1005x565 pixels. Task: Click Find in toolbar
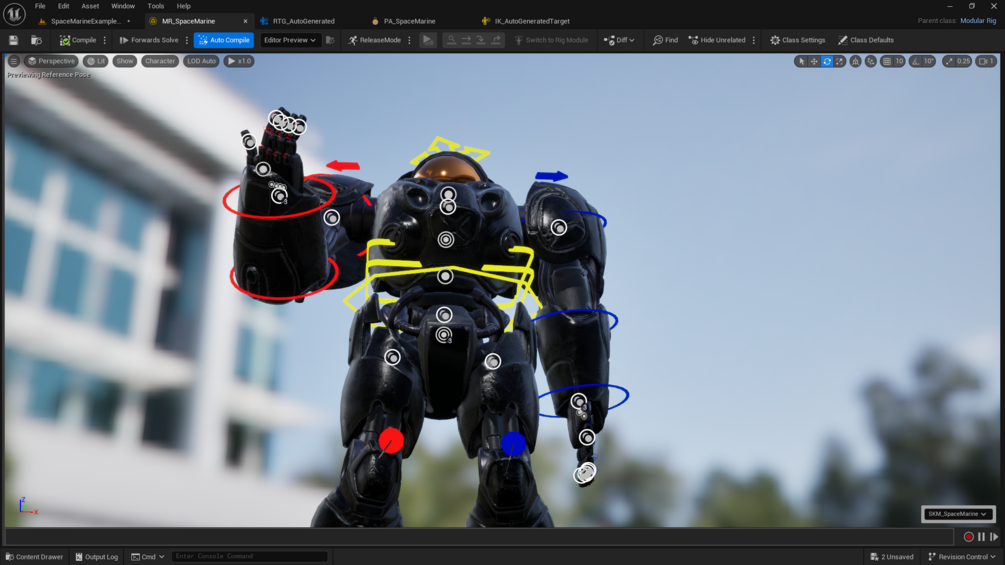tap(665, 40)
